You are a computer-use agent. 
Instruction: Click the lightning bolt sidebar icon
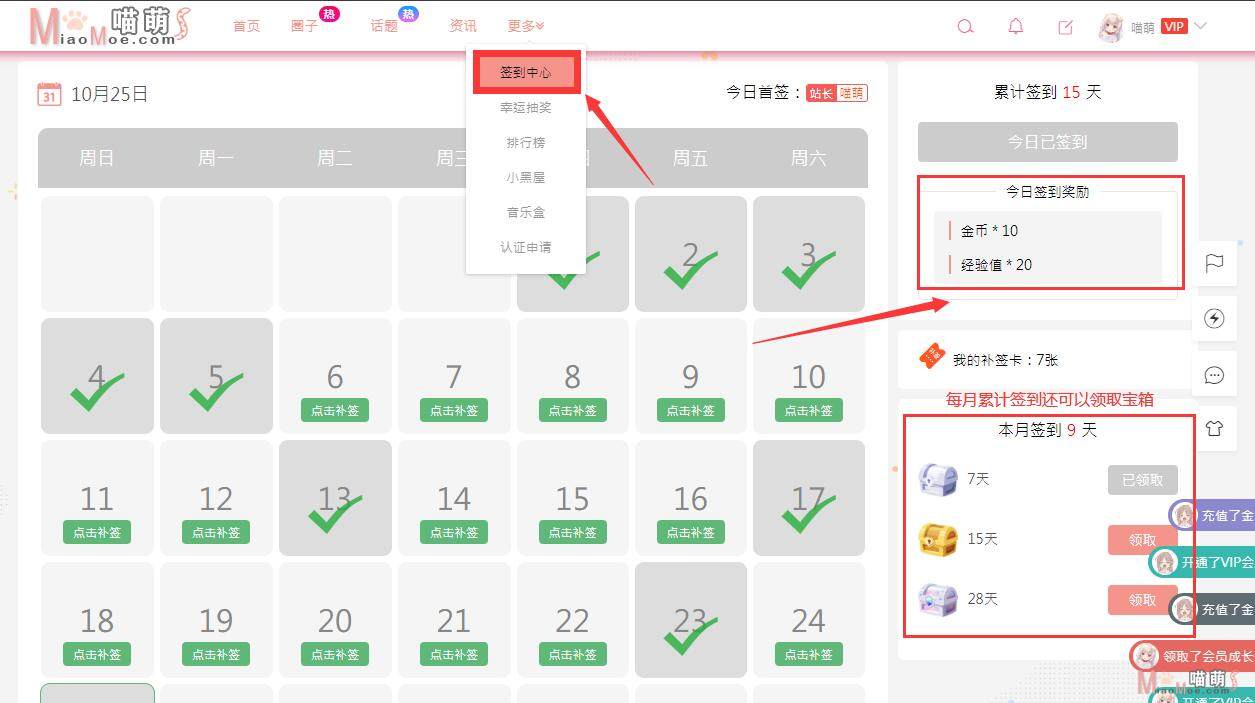pyautogui.click(x=1214, y=319)
